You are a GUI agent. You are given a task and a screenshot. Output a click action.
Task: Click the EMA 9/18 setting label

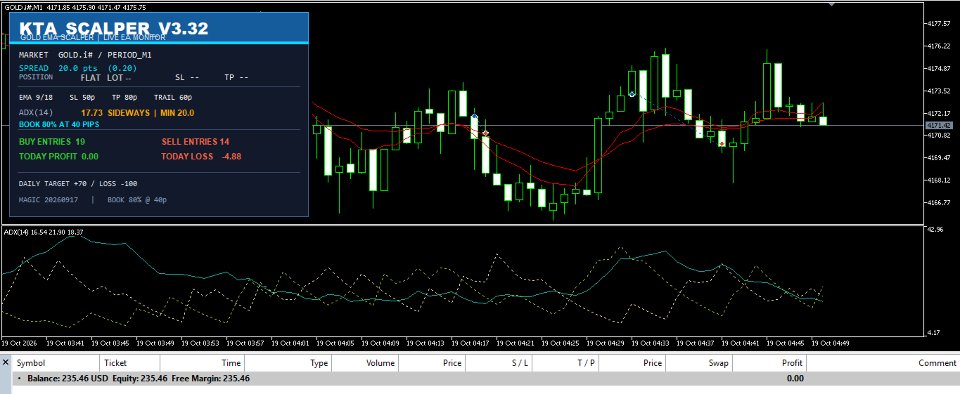(36, 97)
